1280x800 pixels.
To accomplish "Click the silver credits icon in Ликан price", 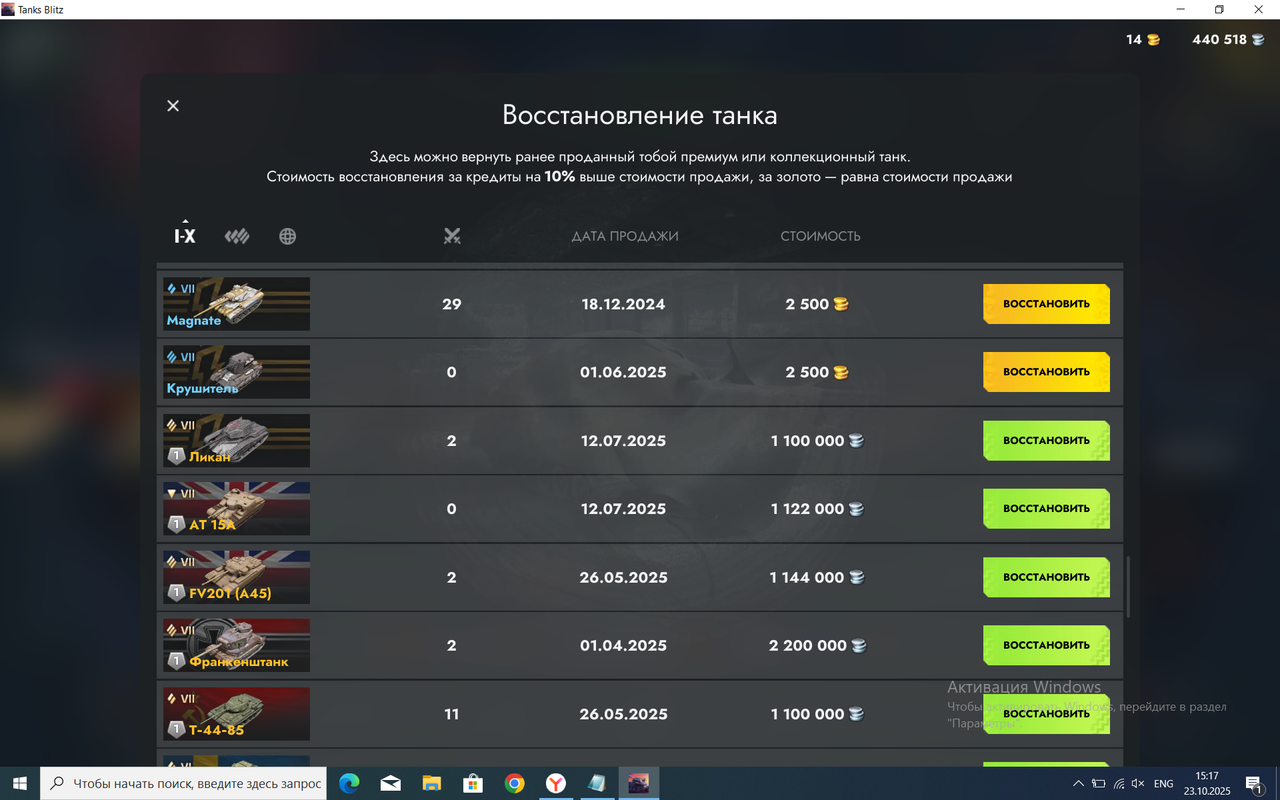I will click(x=857, y=441).
